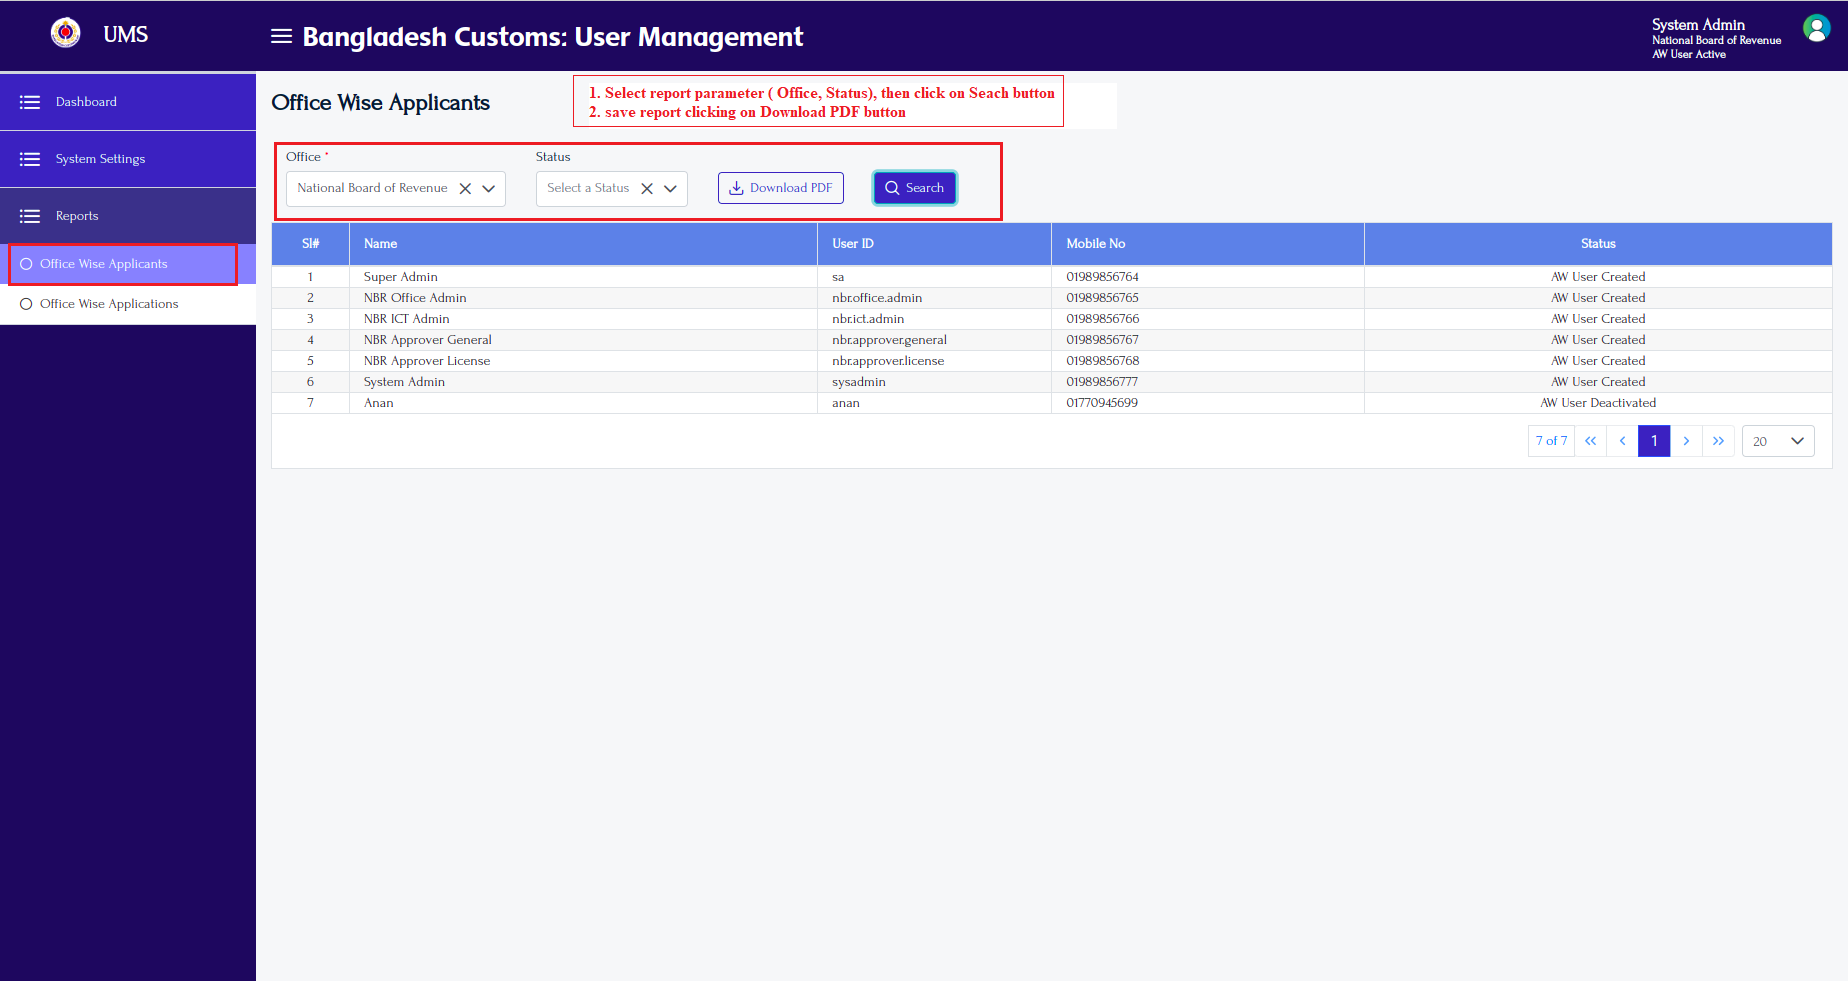Open the Select a Status combo box
The height and width of the screenshot is (981, 1848).
pyautogui.click(x=612, y=188)
